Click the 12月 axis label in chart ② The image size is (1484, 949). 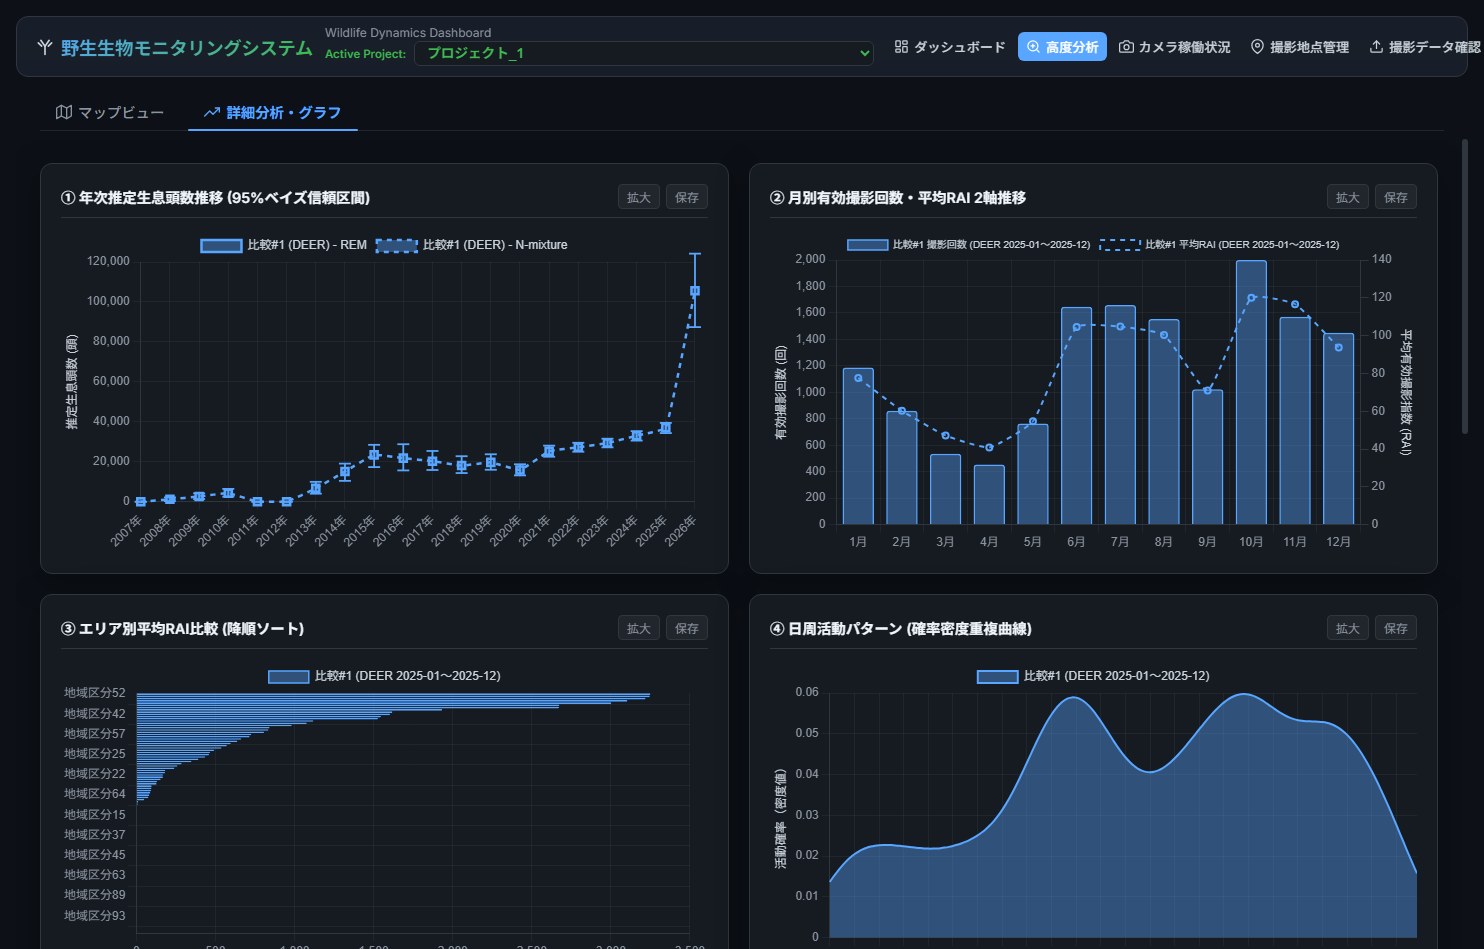pyautogui.click(x=1338, y=541)
